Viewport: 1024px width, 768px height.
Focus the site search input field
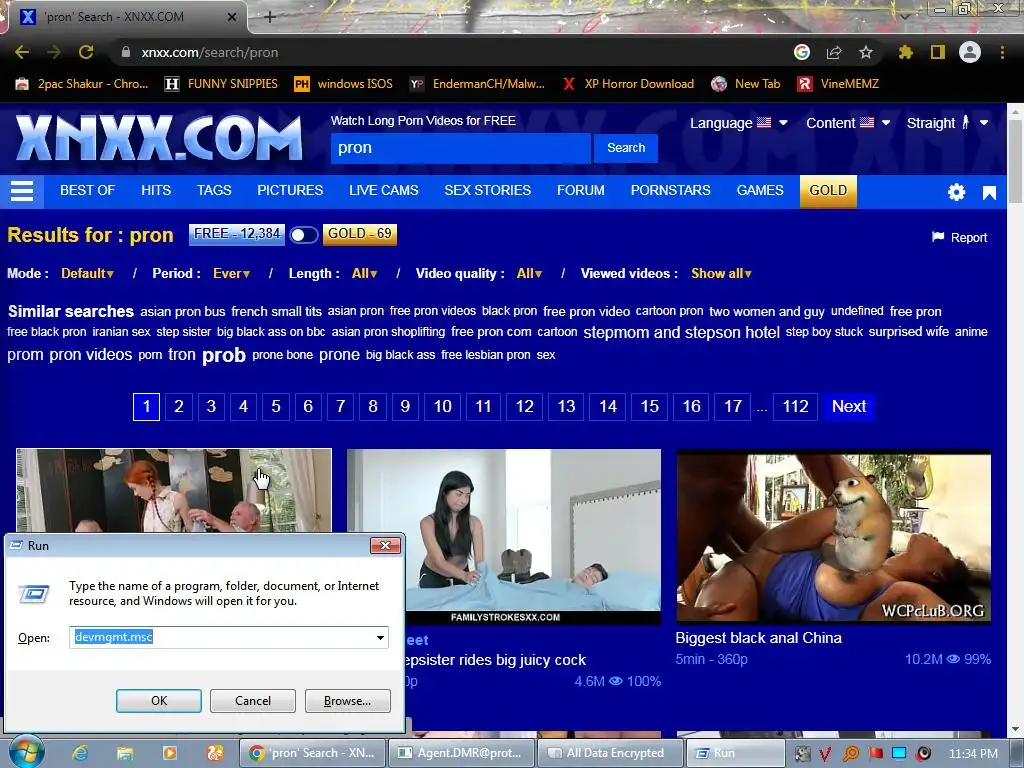click(460, 148)
